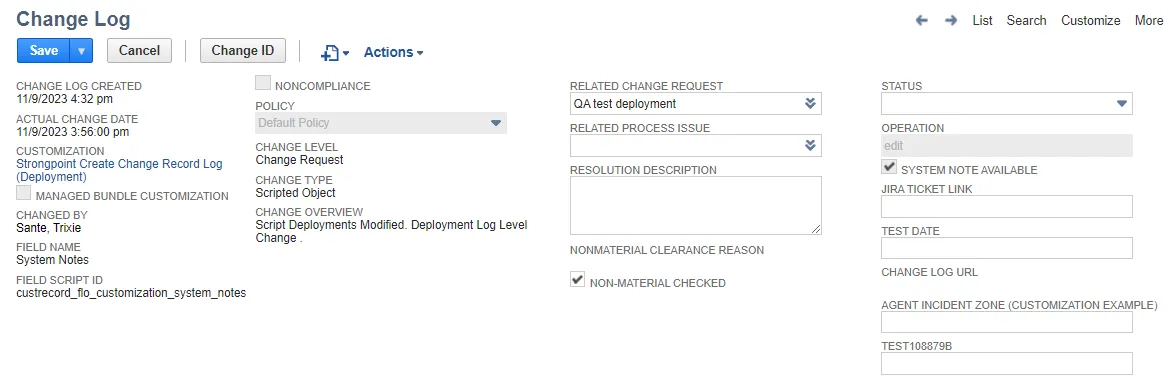
Task: Uncheck System Note Available checkbox
Action: point(889,167)
